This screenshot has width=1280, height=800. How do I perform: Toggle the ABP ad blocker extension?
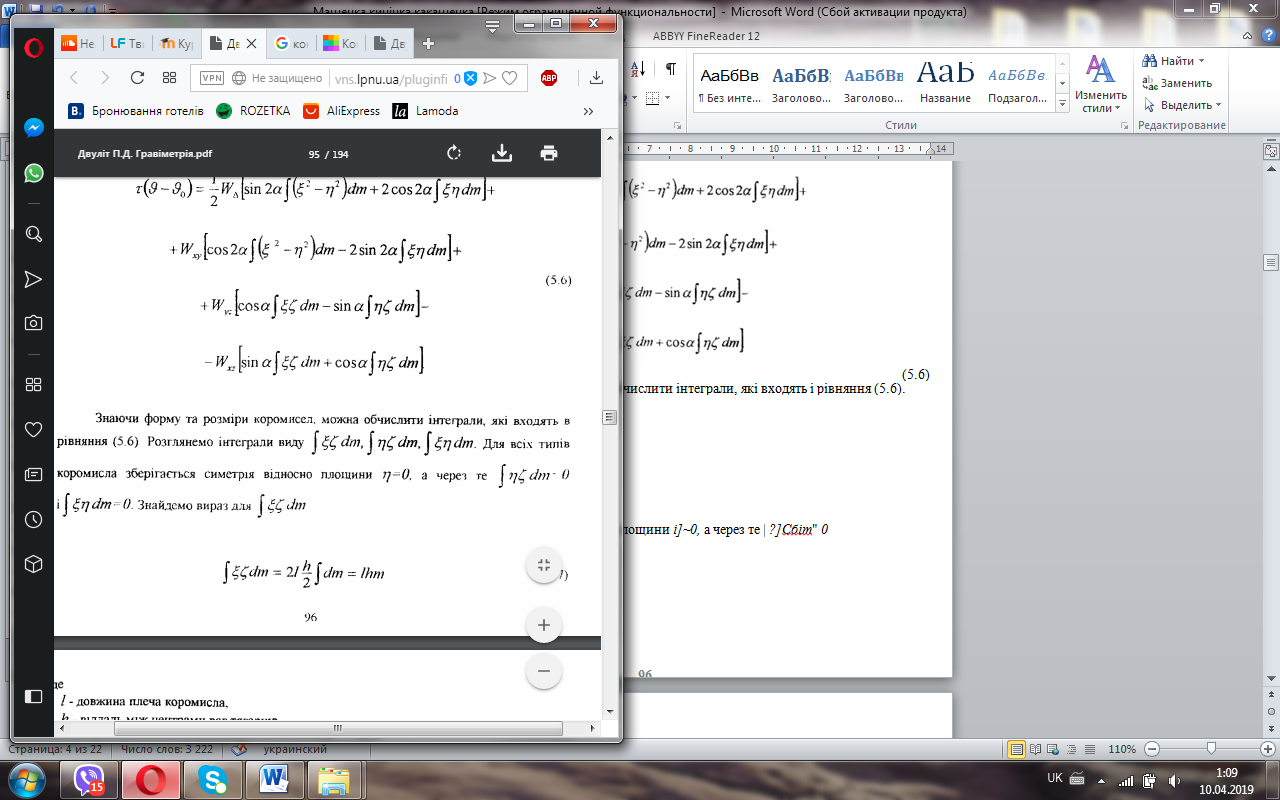pyautogui.click(x=549, y=78)
